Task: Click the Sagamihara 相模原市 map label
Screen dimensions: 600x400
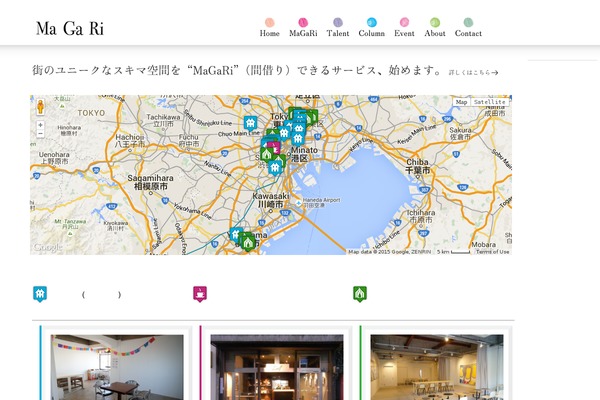Action: [150, 182]
